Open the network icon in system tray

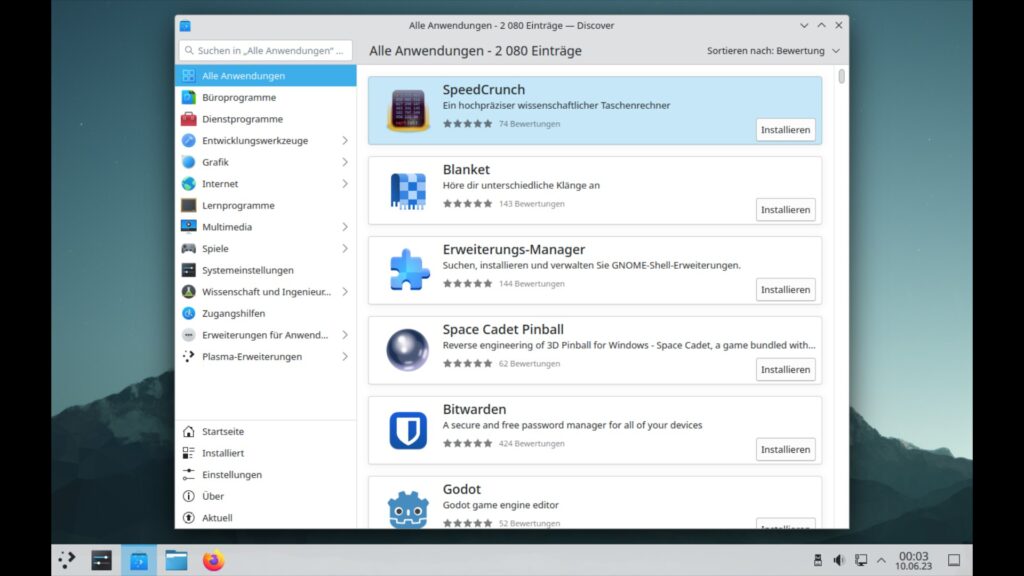[861, 560]
